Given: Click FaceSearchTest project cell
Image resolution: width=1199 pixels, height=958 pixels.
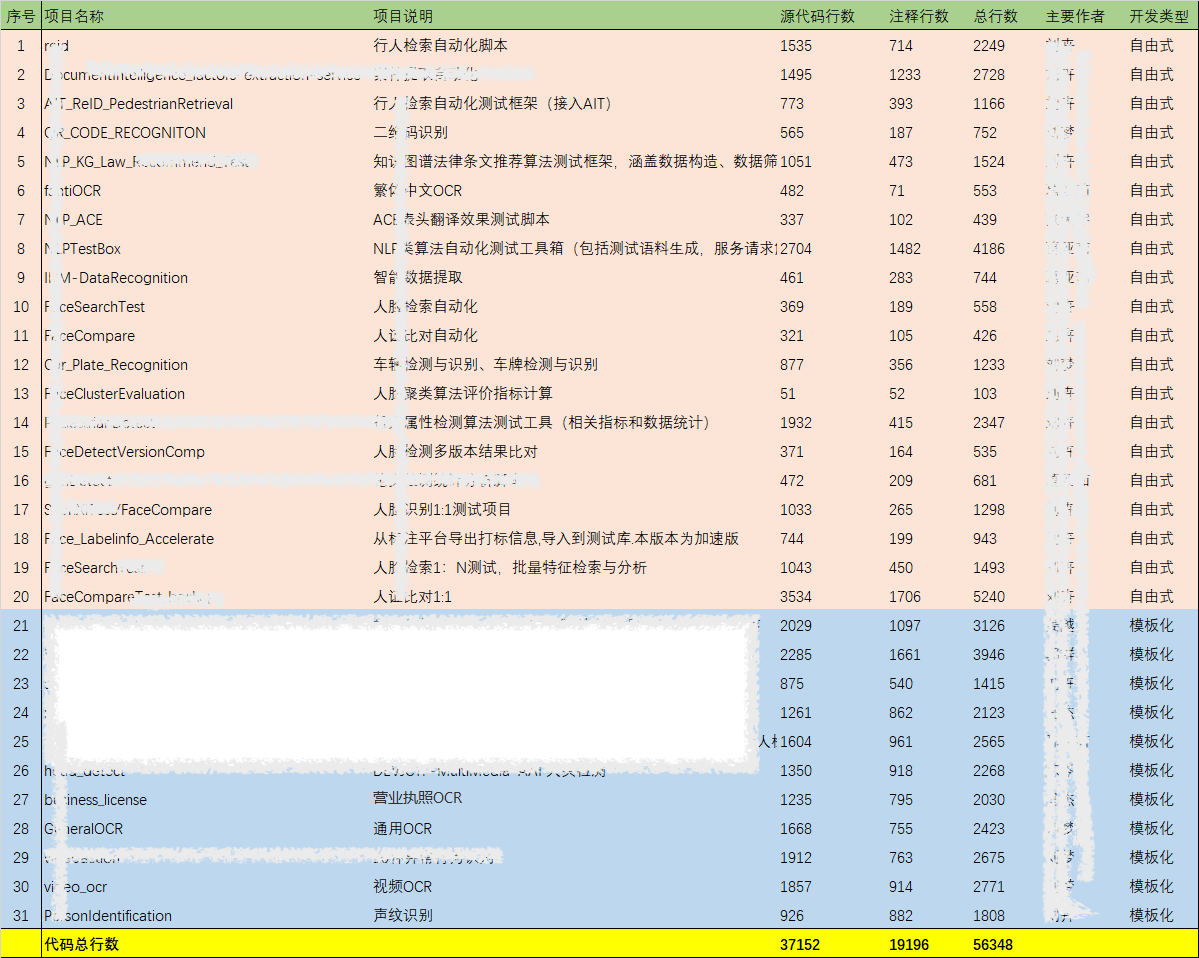Looking at the screenshot, I should point(95,307).
